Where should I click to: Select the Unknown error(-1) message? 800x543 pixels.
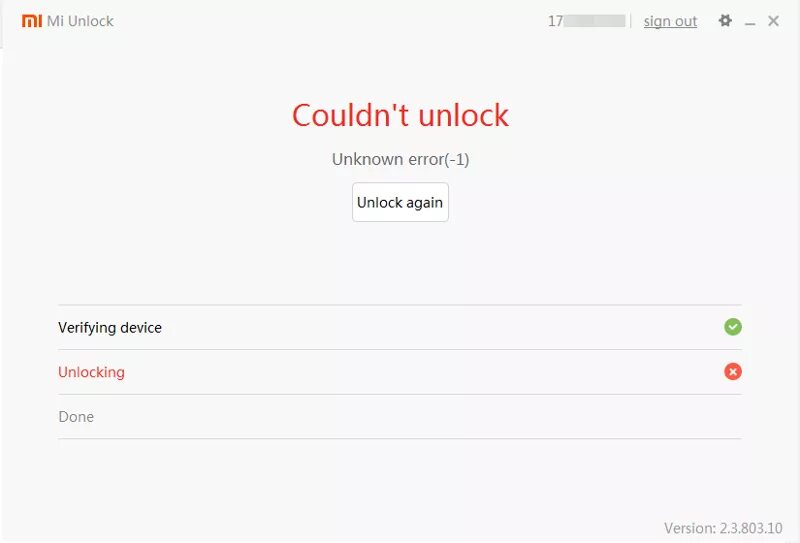coord(401,159)
